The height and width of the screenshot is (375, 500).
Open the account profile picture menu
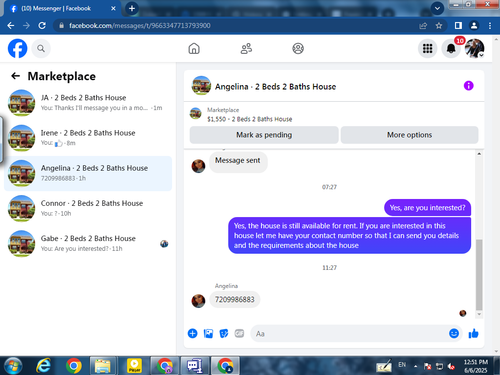[x=475, y=49]
